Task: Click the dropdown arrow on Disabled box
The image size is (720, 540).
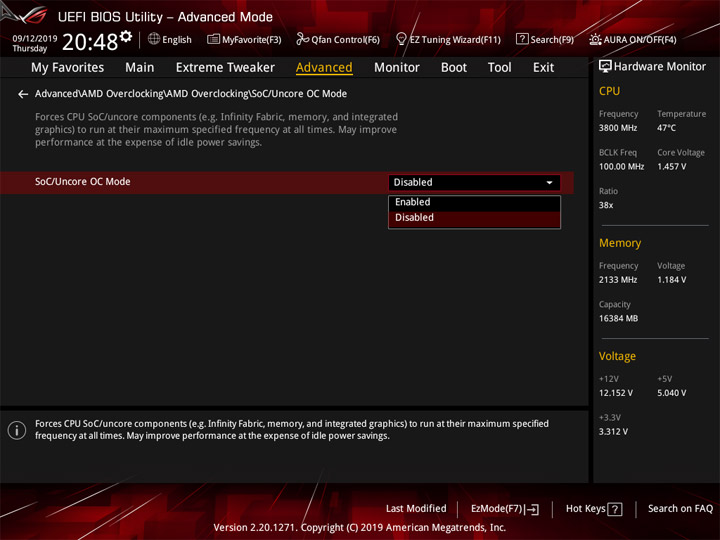Action: (x=549, y=183)
